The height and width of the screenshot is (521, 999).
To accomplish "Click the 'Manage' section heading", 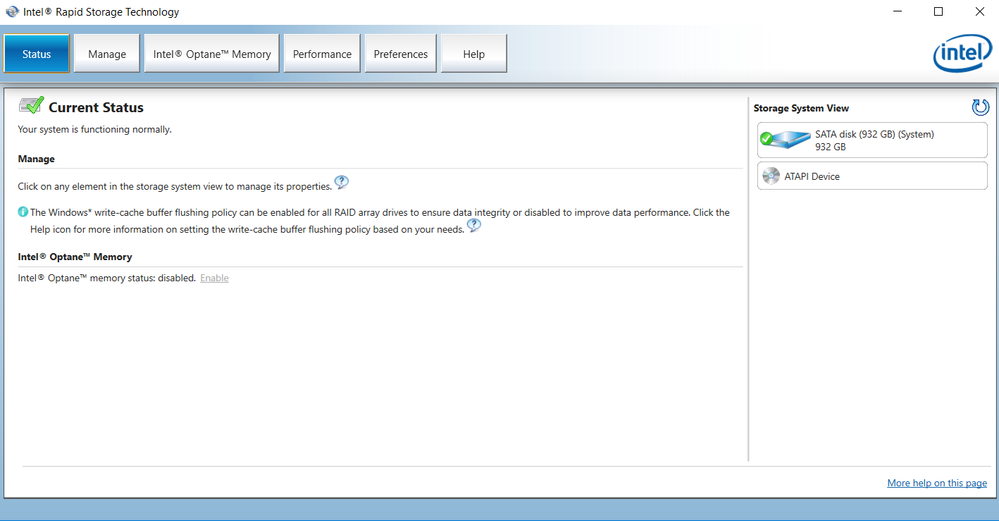I will coord(36,159).
